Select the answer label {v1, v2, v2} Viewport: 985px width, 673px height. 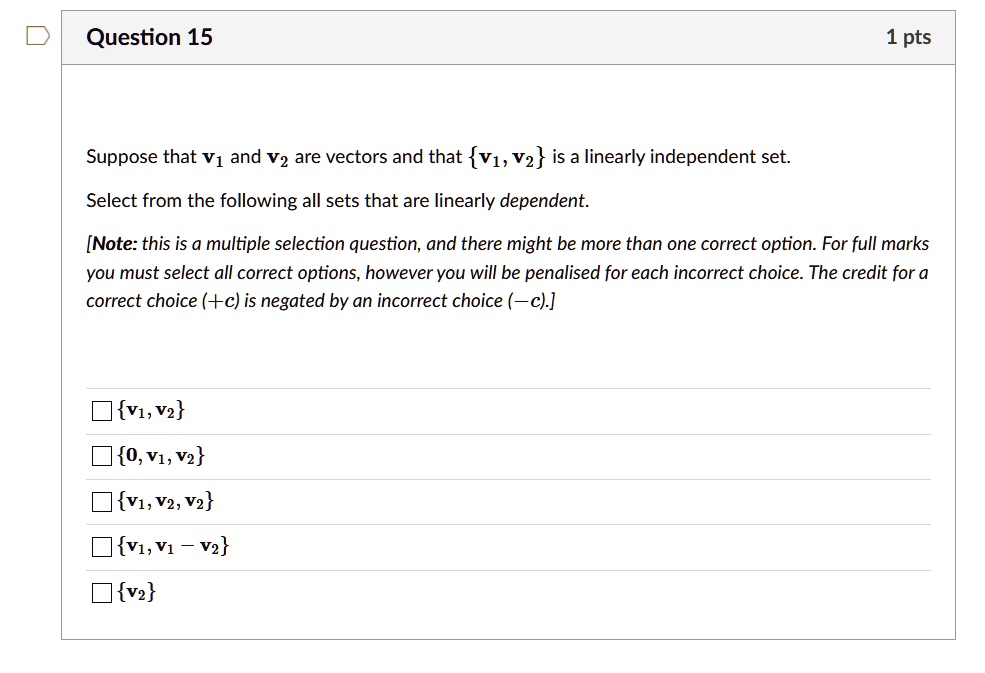tap(165, 501)
